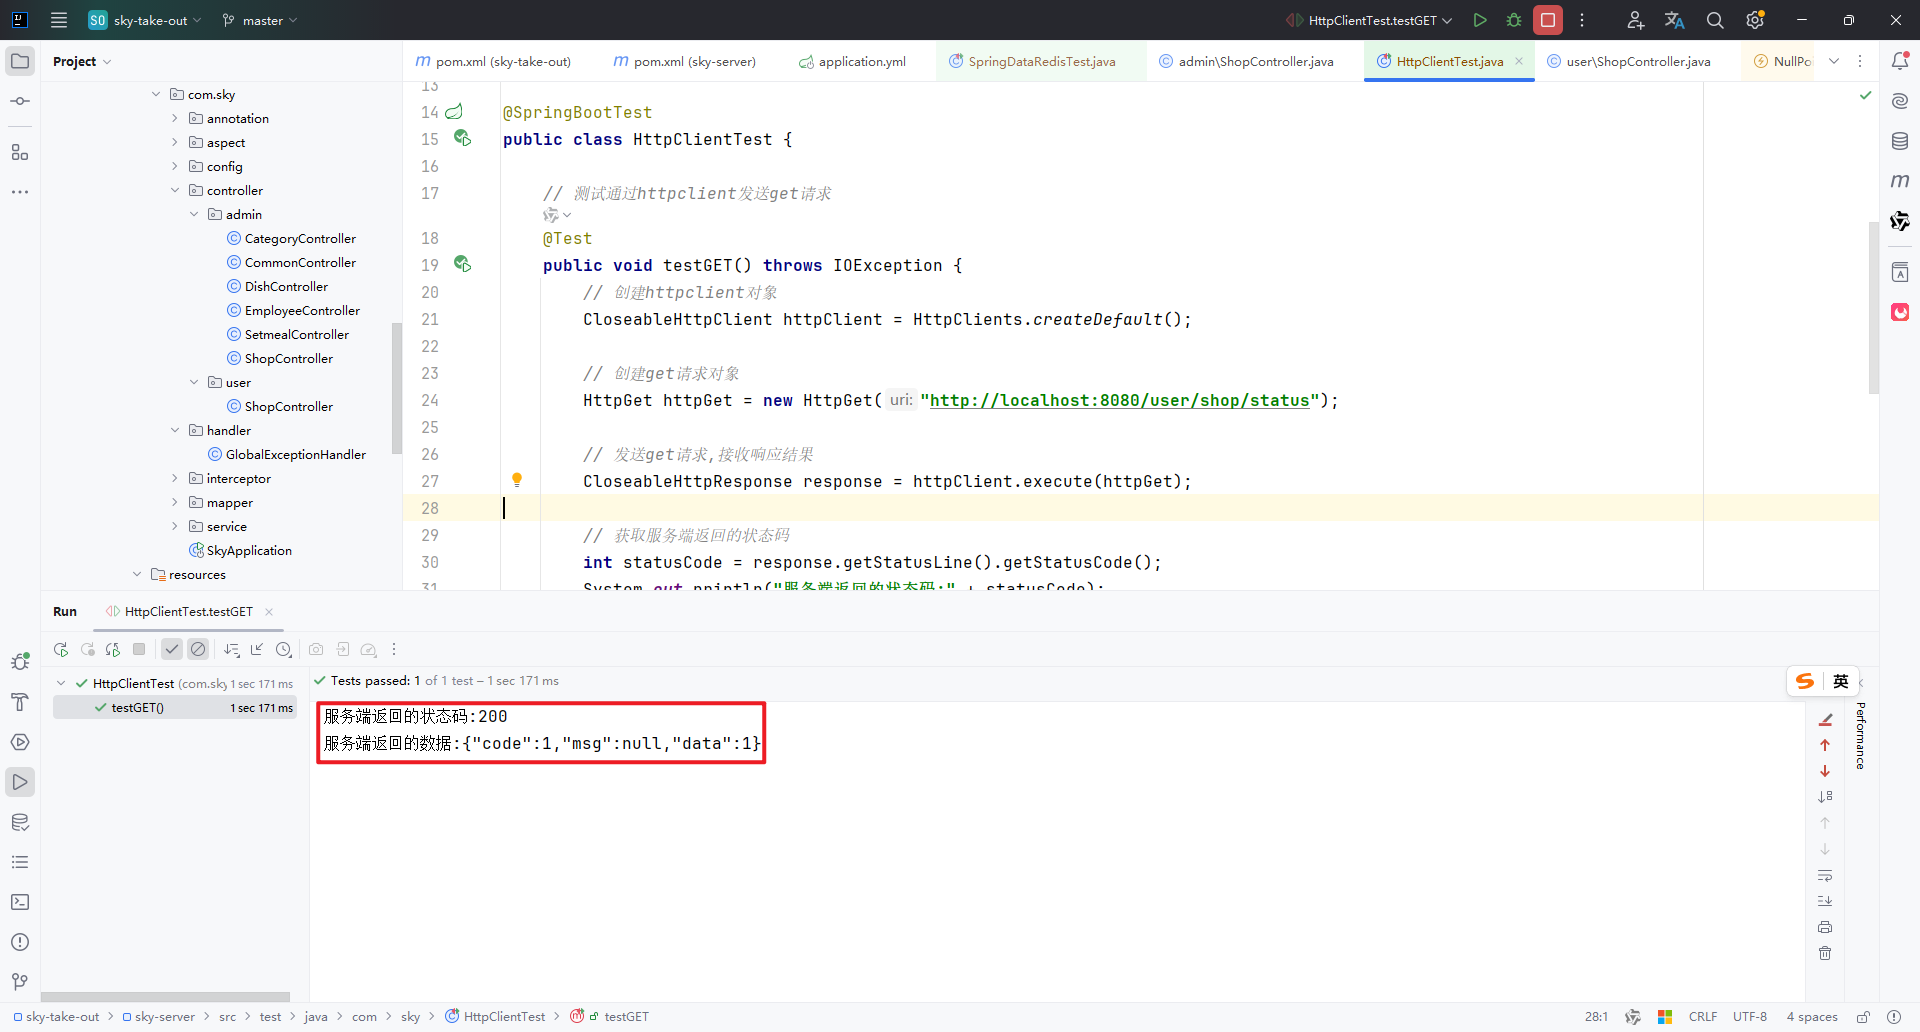
Task: Toggle the Show Ignored tests filter
Action: coord(198,649)
